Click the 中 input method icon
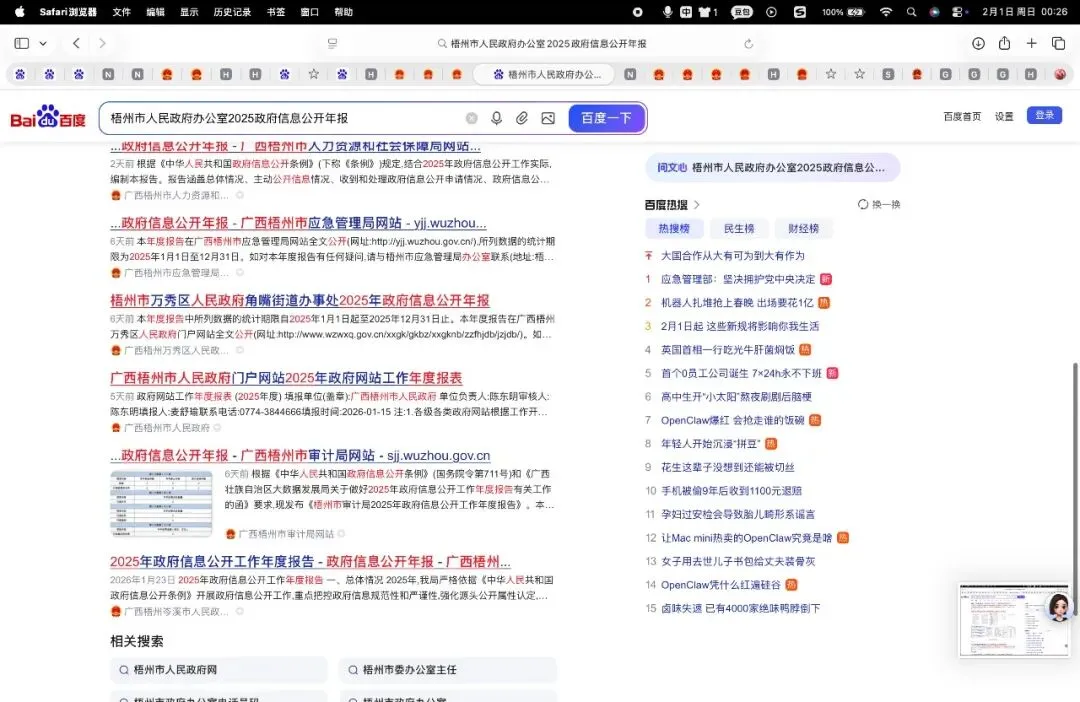The width and height of the screenshot is (1080, 702). 686,12
